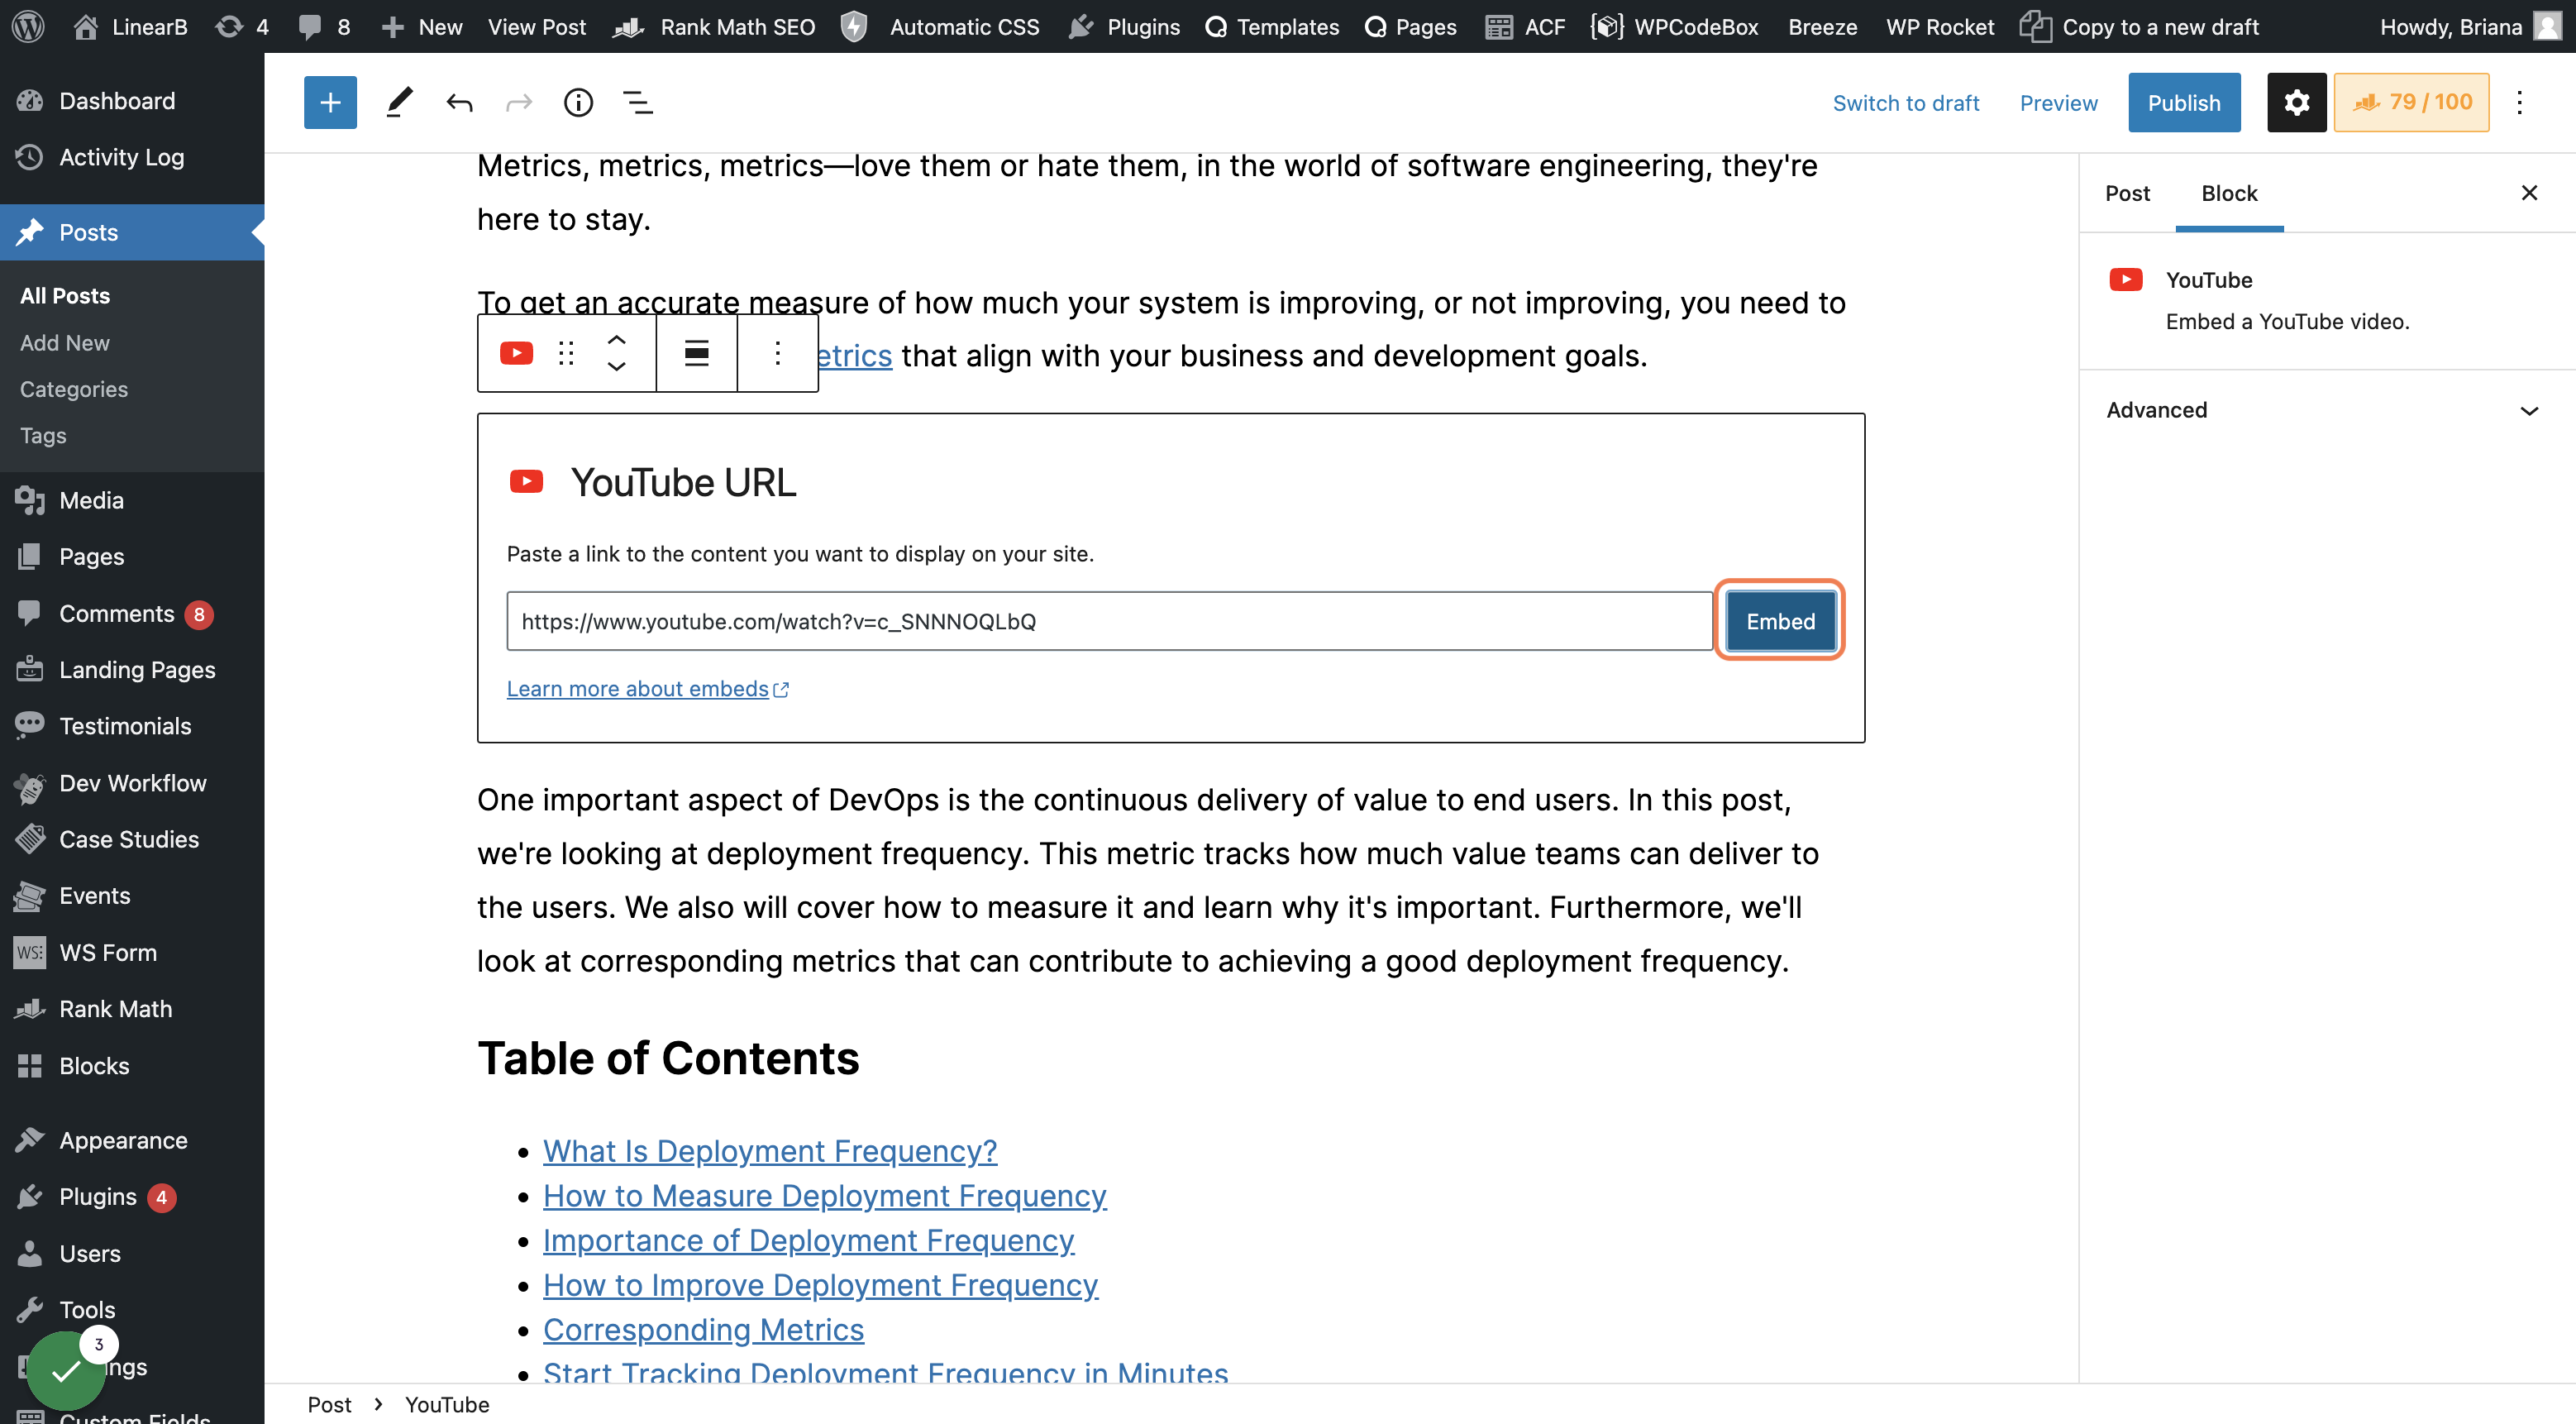Open WPCodeBox in admin bar
Image resolution: width=2576 pixels, height=1424 pixels.
point(1675,26)
